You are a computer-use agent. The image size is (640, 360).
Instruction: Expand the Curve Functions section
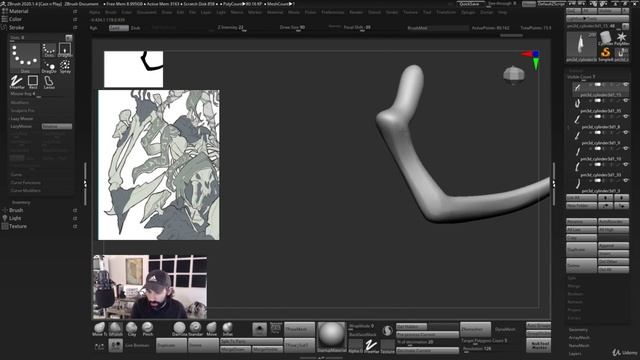25,182
